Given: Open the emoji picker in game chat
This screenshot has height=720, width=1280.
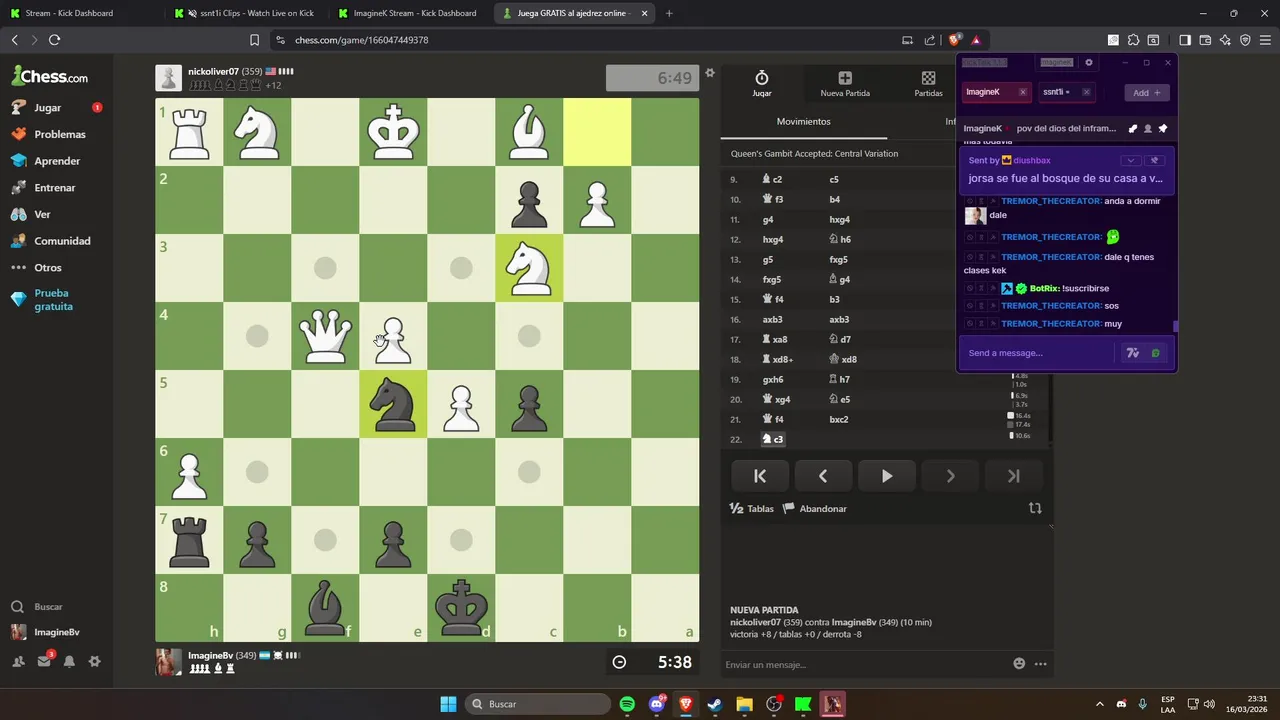Looking at the screenshot, I should (1019, 663).
